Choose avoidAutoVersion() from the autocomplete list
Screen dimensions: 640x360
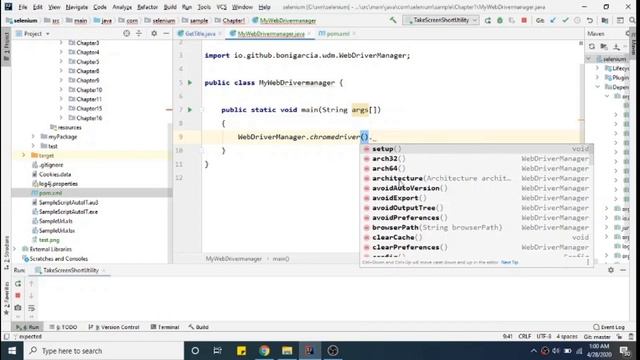476,188
